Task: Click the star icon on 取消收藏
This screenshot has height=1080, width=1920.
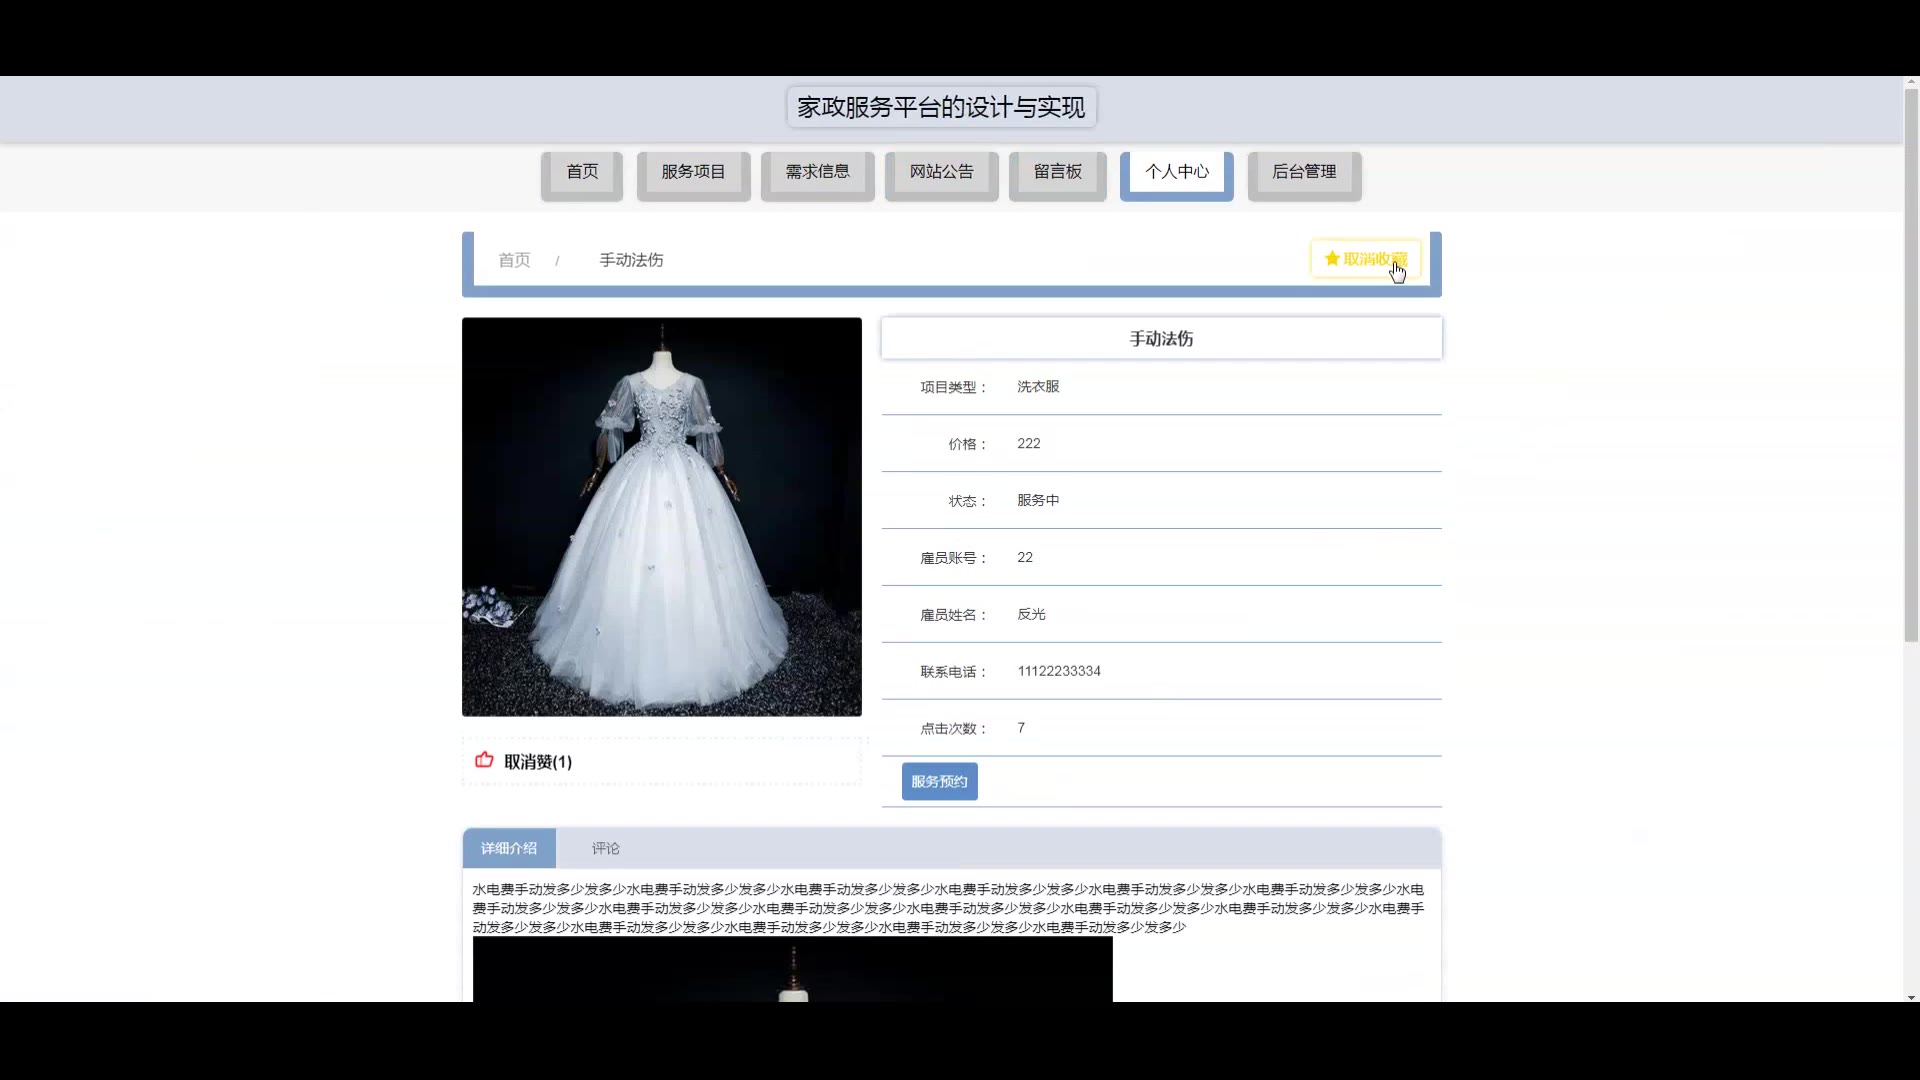Action: (1331, 259)
